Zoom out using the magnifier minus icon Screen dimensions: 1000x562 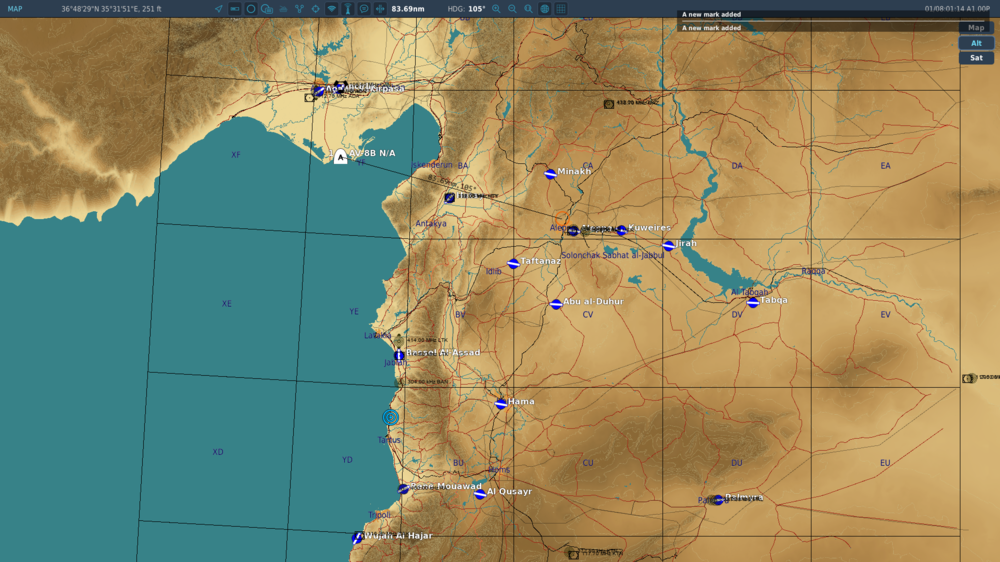pyautogui.click(x=512, y=9)
